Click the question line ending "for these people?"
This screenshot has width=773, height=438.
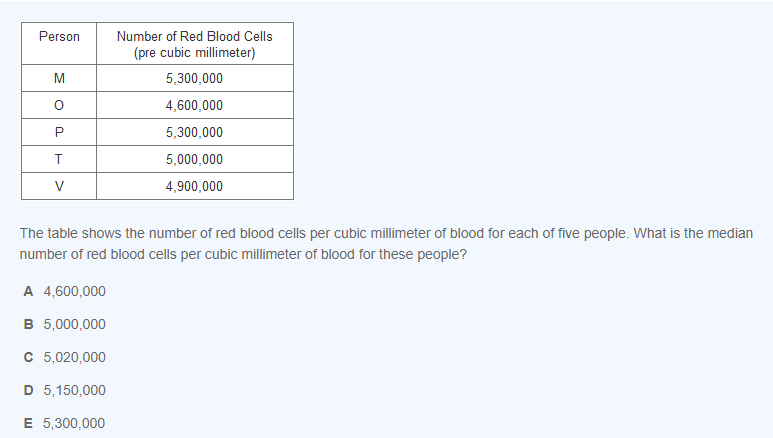click(243, 254)
